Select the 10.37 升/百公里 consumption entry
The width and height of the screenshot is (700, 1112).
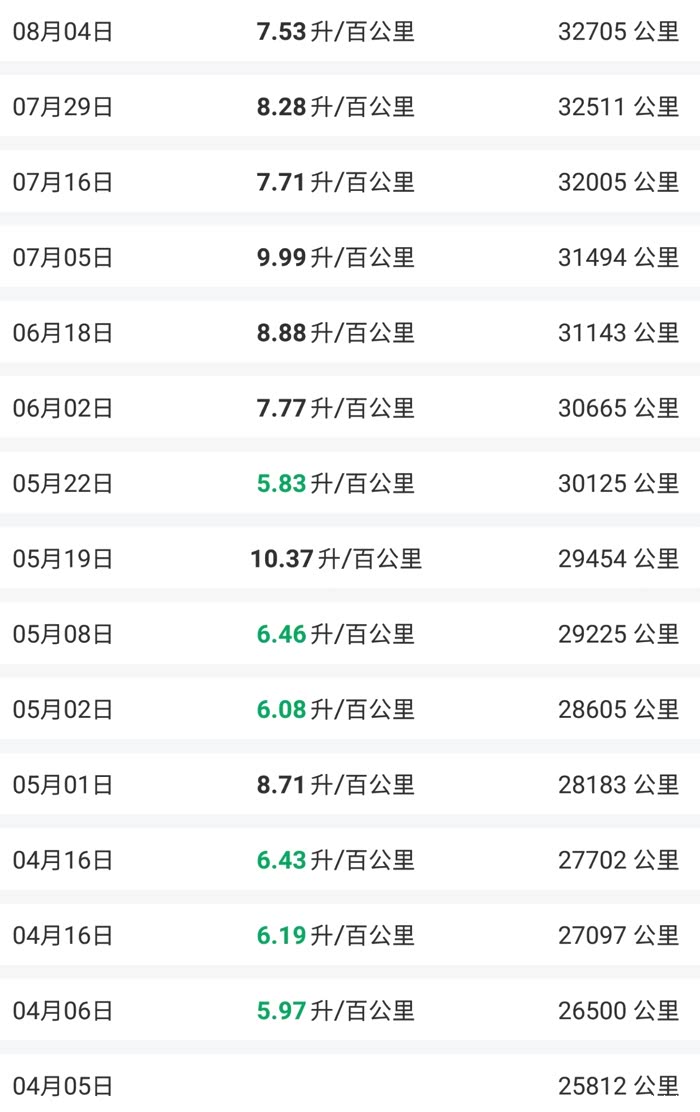coord(335,559)
